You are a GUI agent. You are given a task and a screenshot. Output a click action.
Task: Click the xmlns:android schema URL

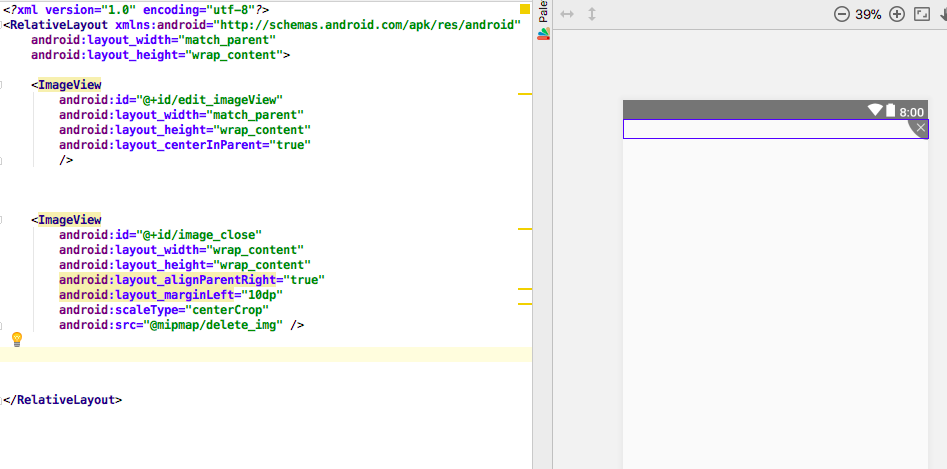368,25
